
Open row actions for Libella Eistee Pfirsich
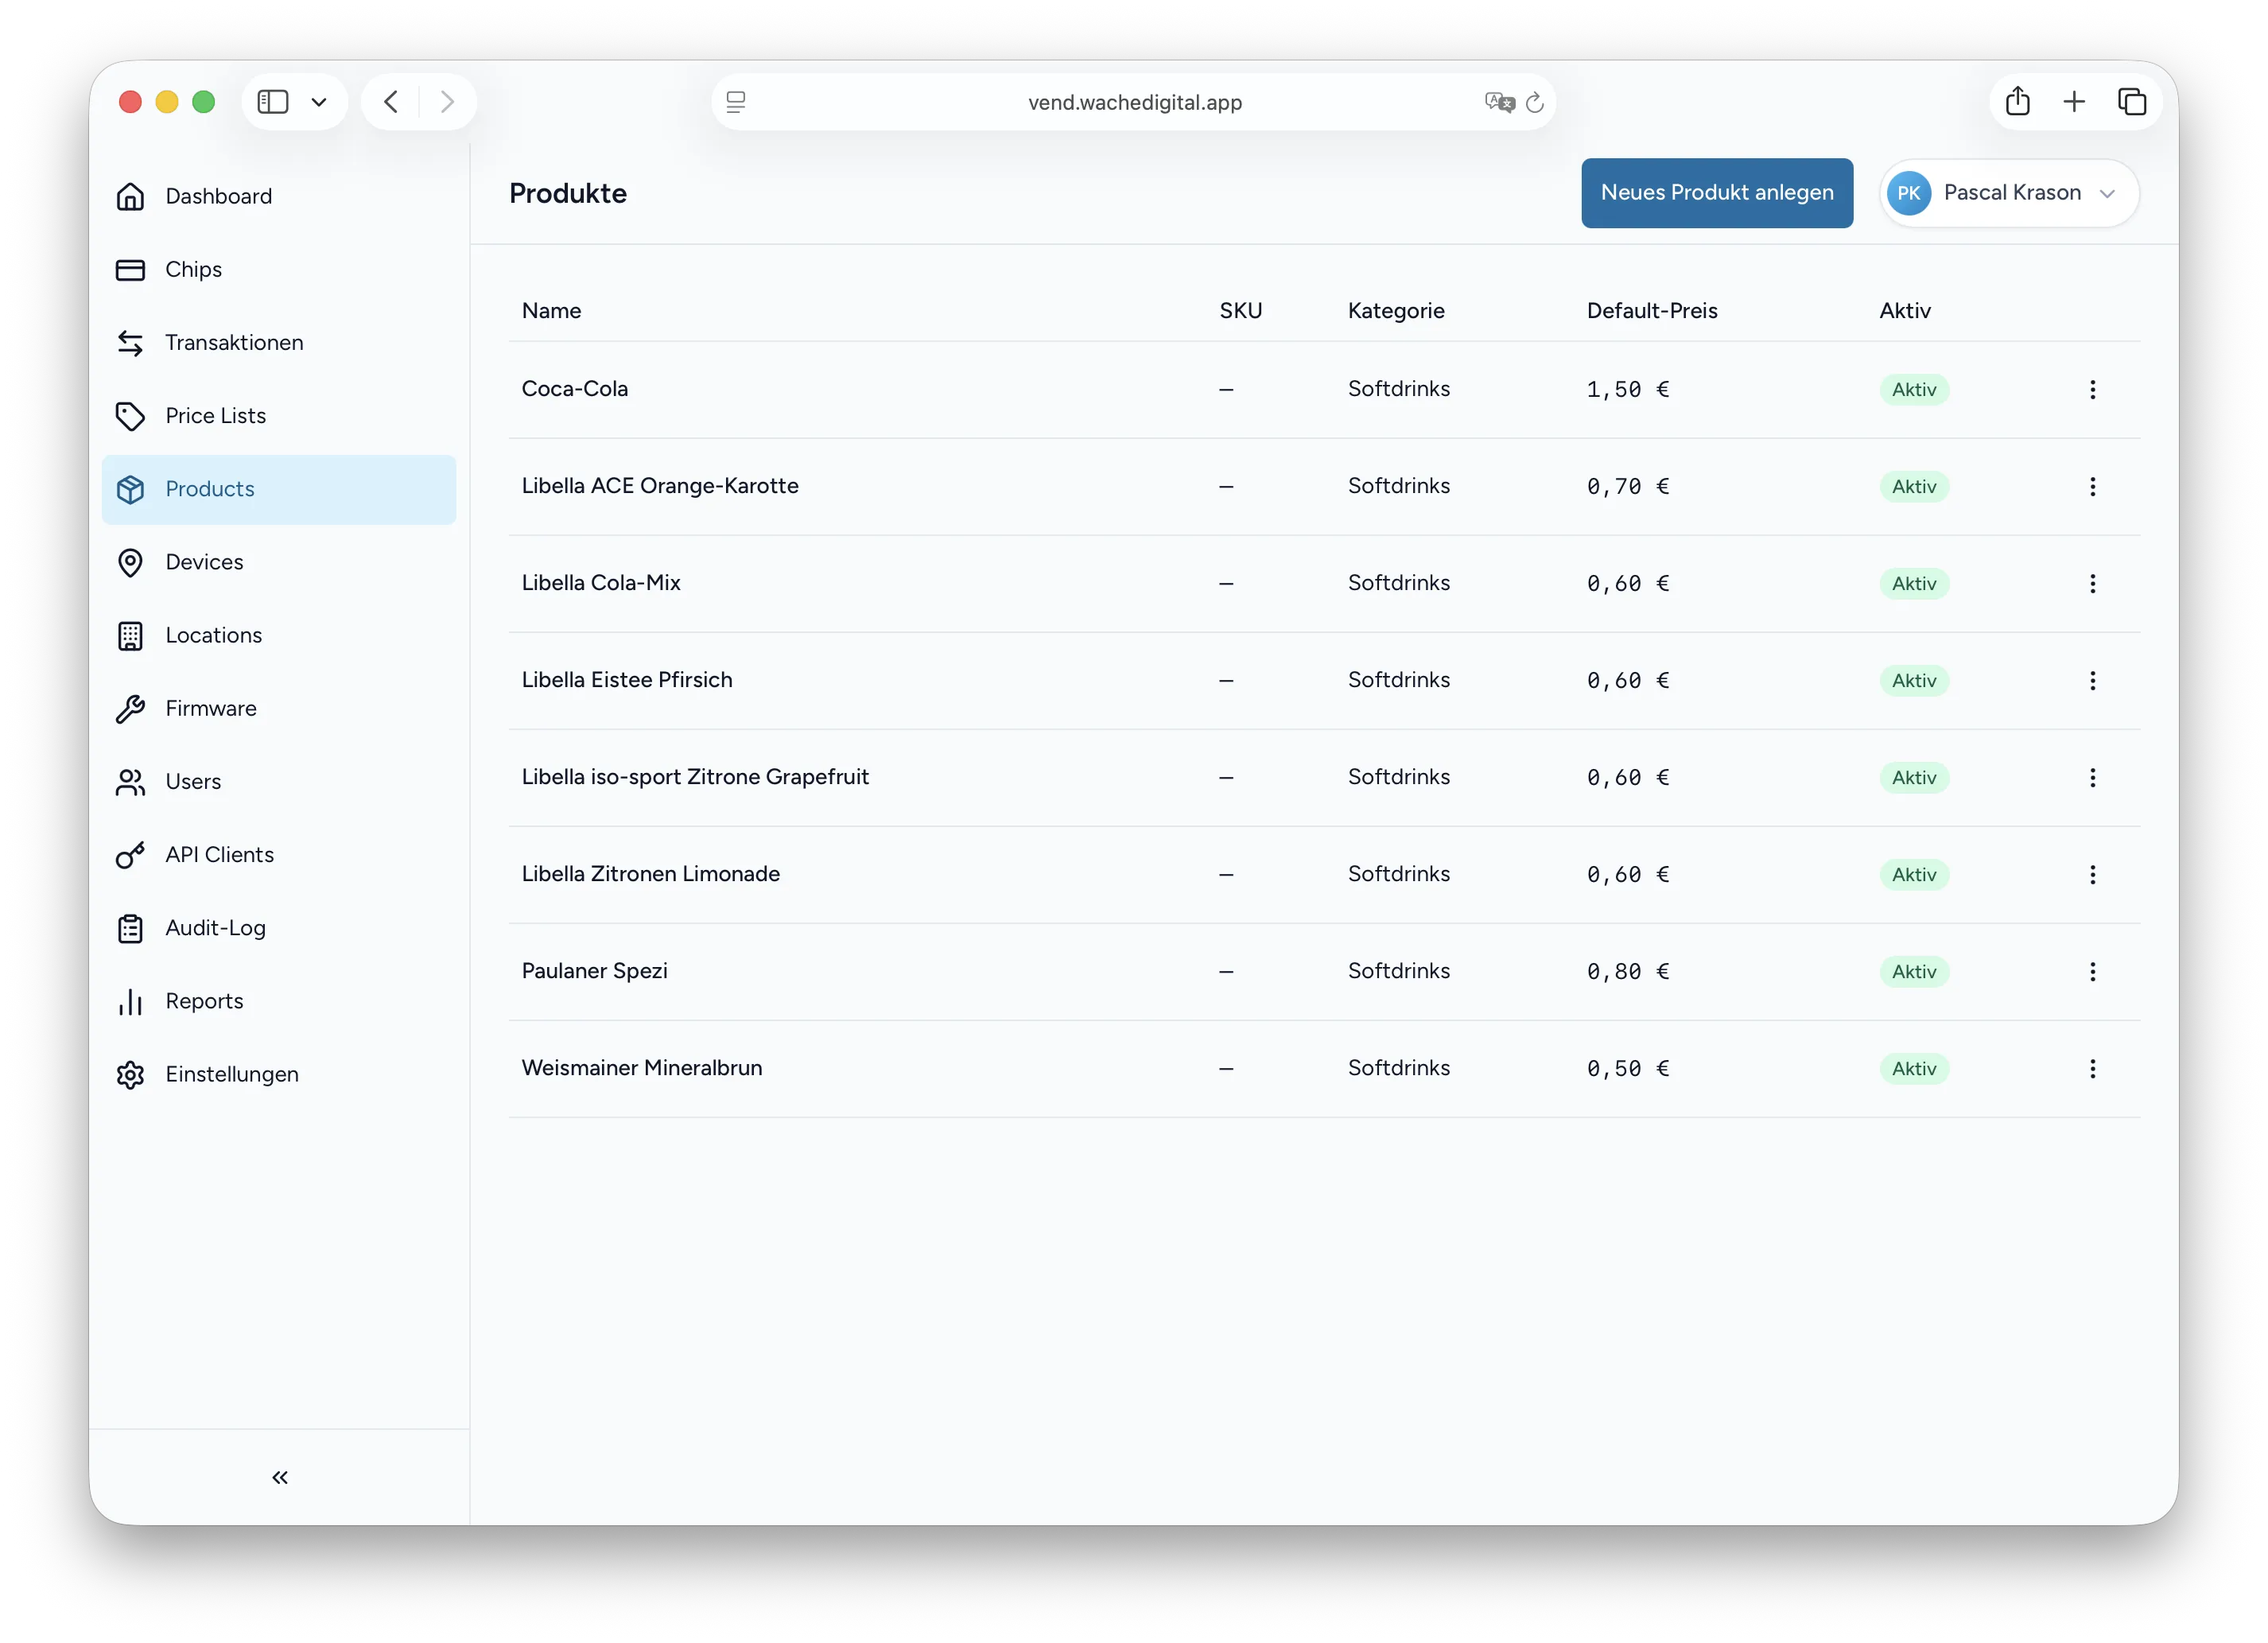(2092, 681)
